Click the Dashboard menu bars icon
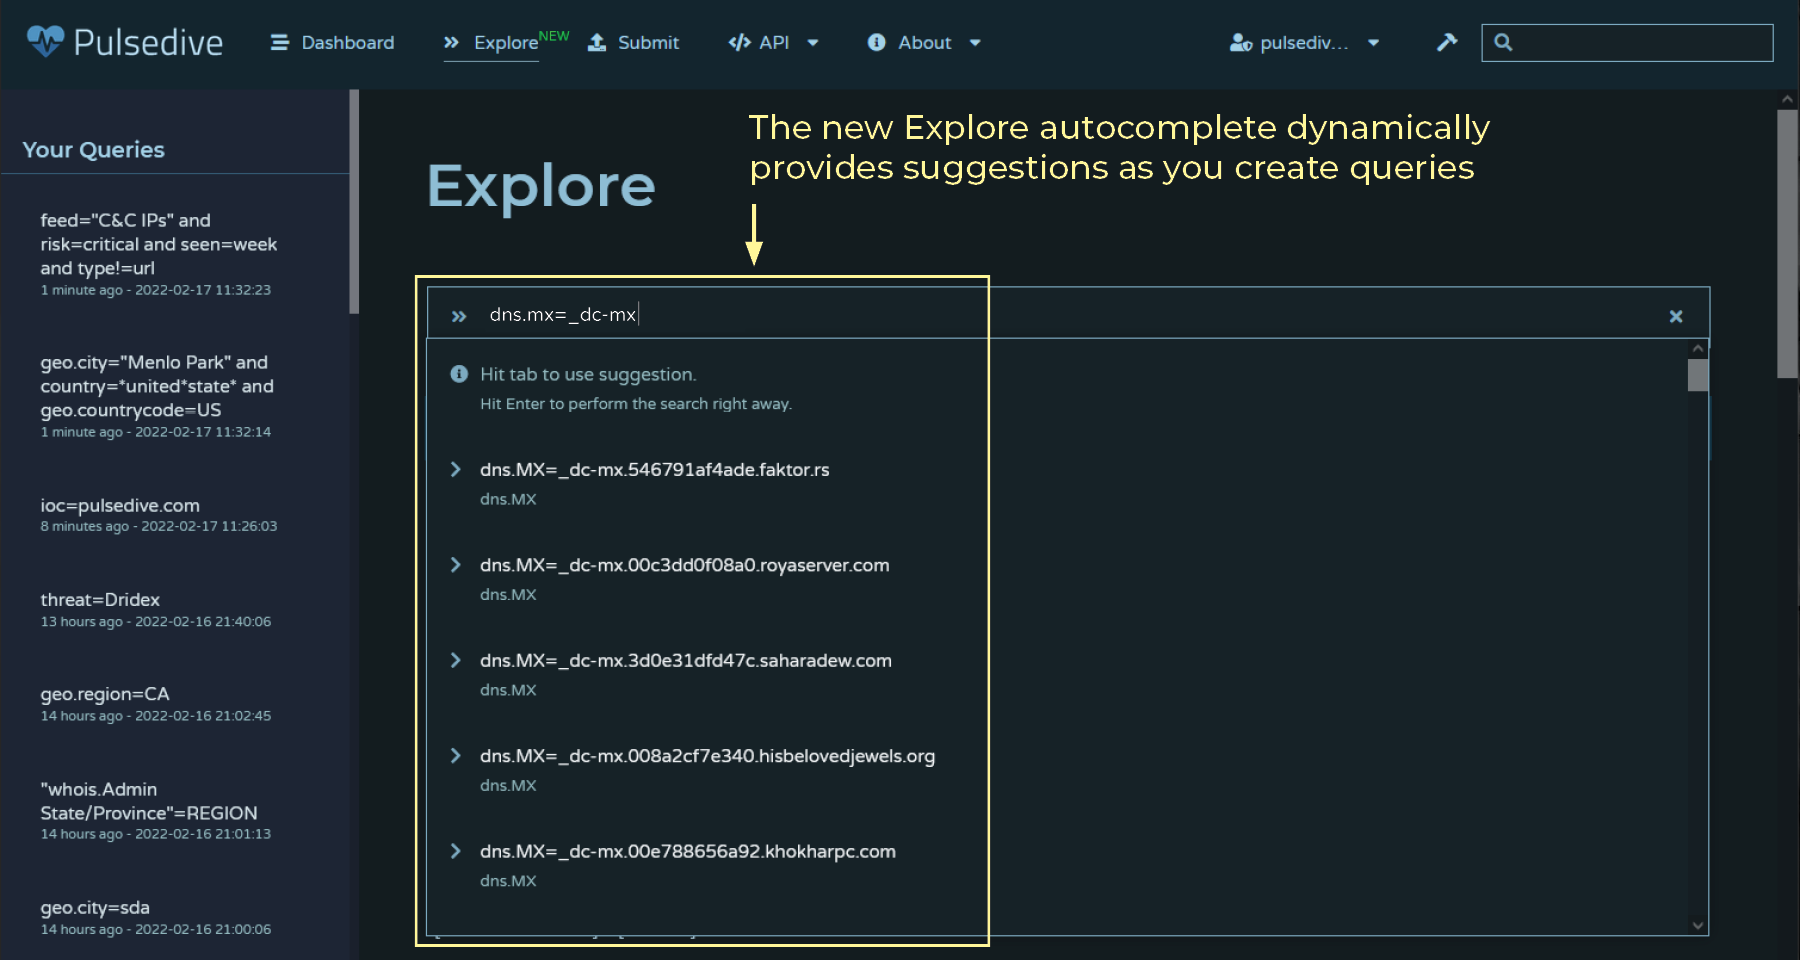Viewport: 1800px width, 960px height. coord(279,42)
